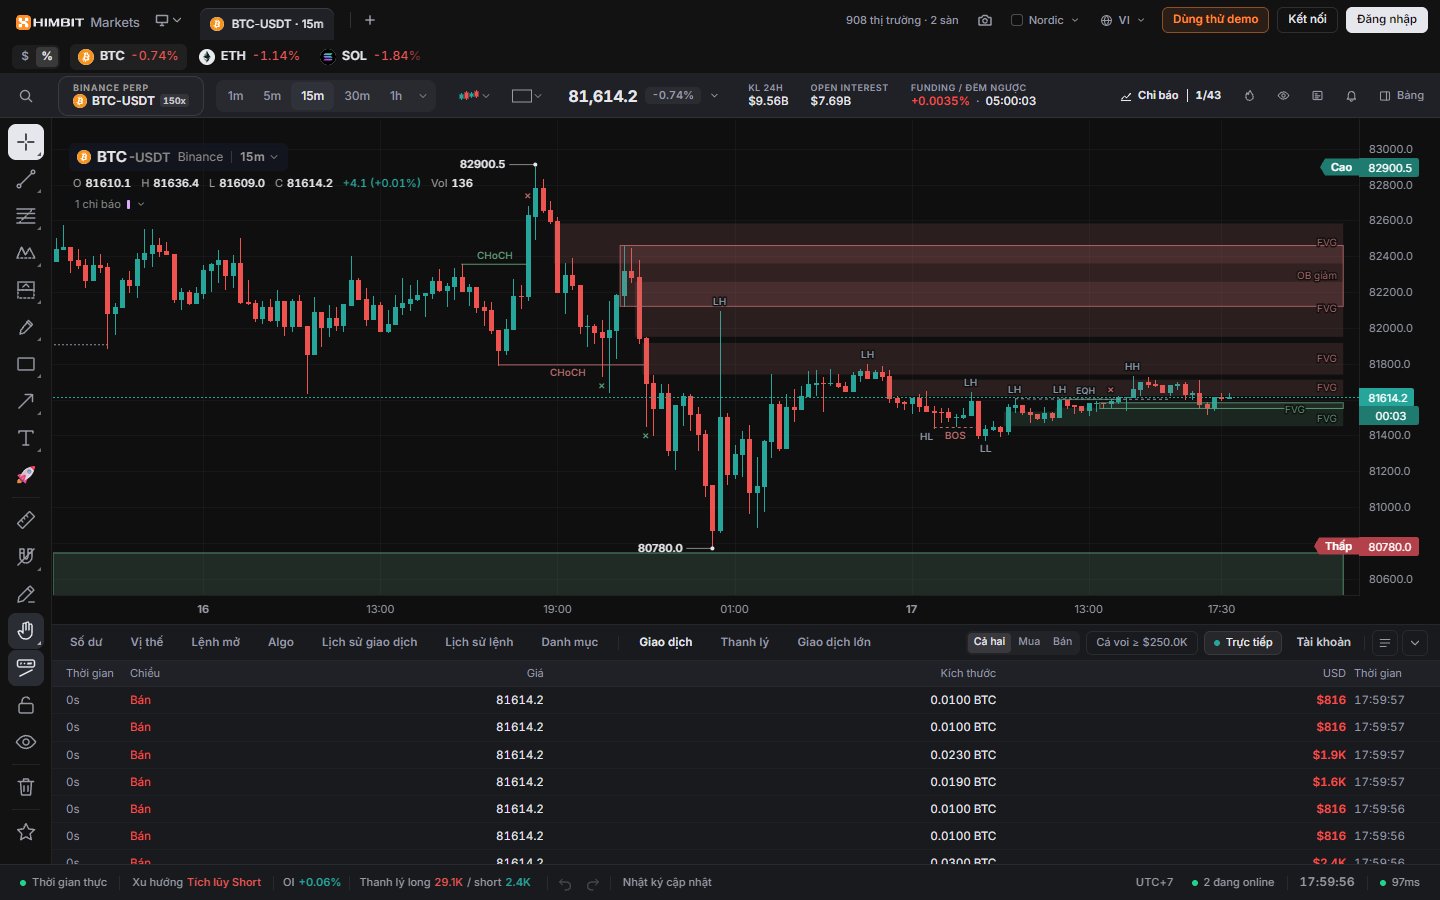Select the text annotation tool
1440x900 pixels.
(26, 438)
